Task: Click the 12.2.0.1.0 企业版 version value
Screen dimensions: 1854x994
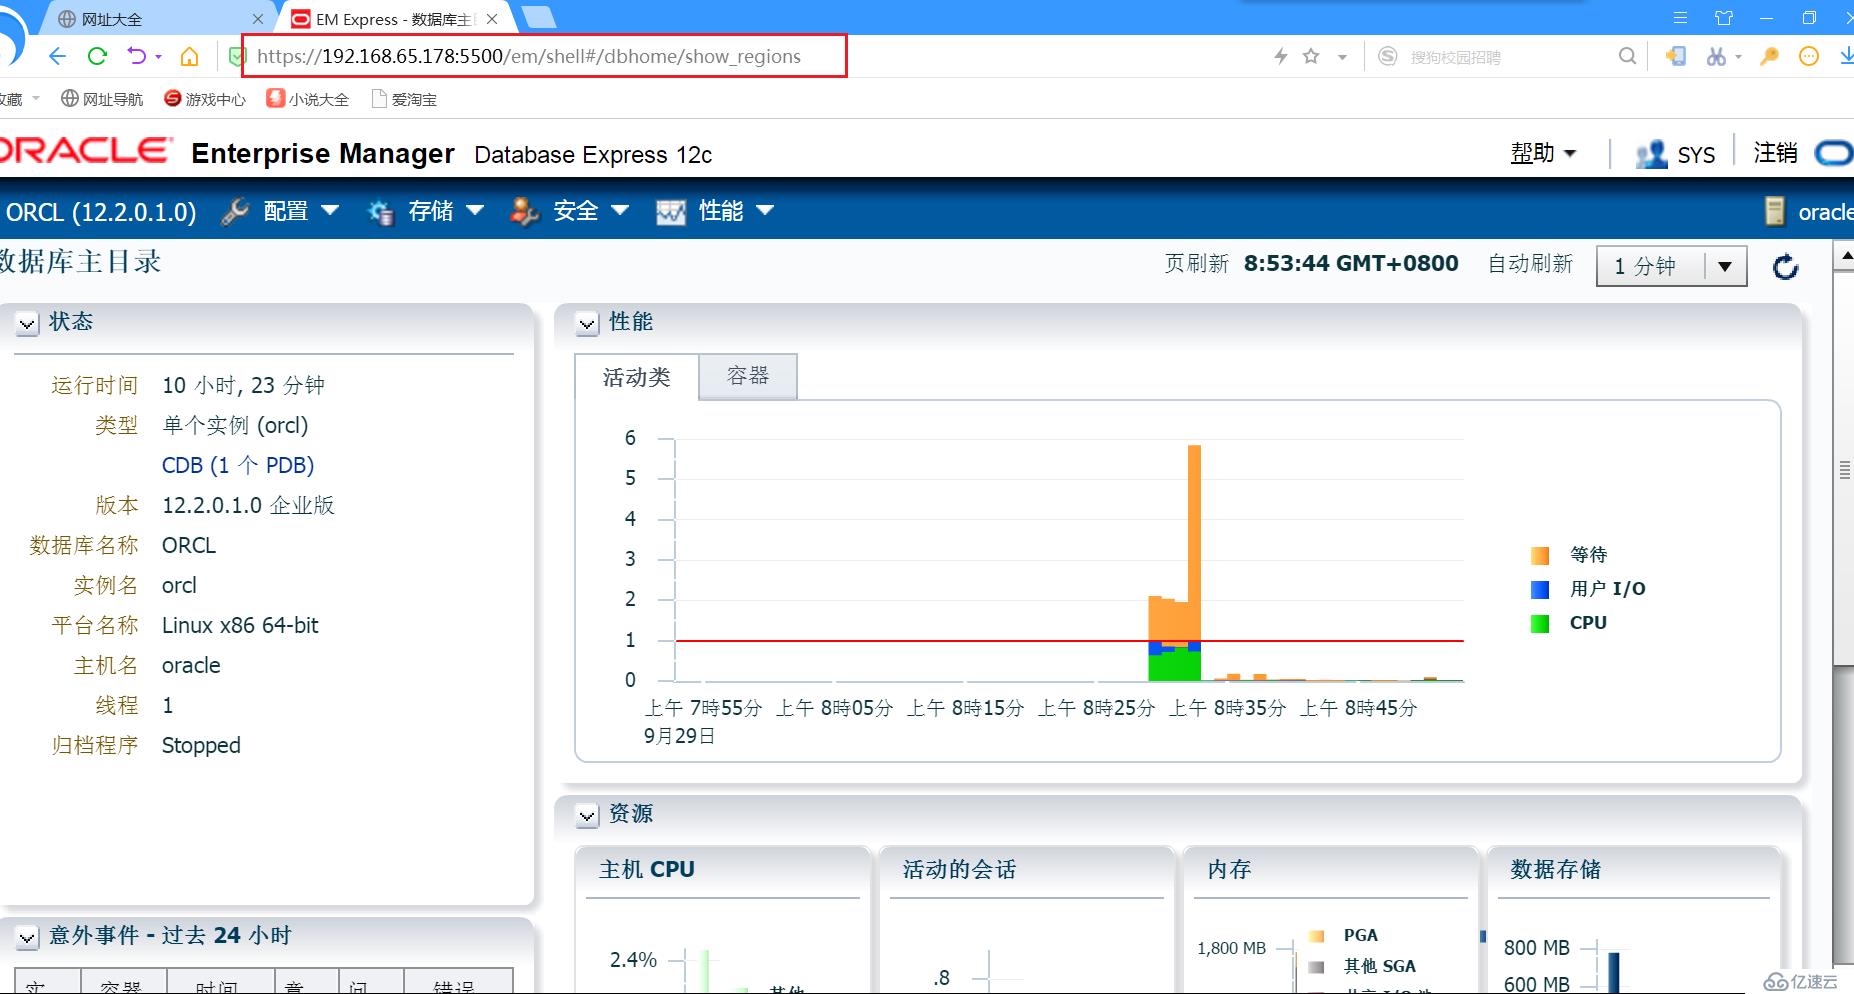Action: (248, 505)
